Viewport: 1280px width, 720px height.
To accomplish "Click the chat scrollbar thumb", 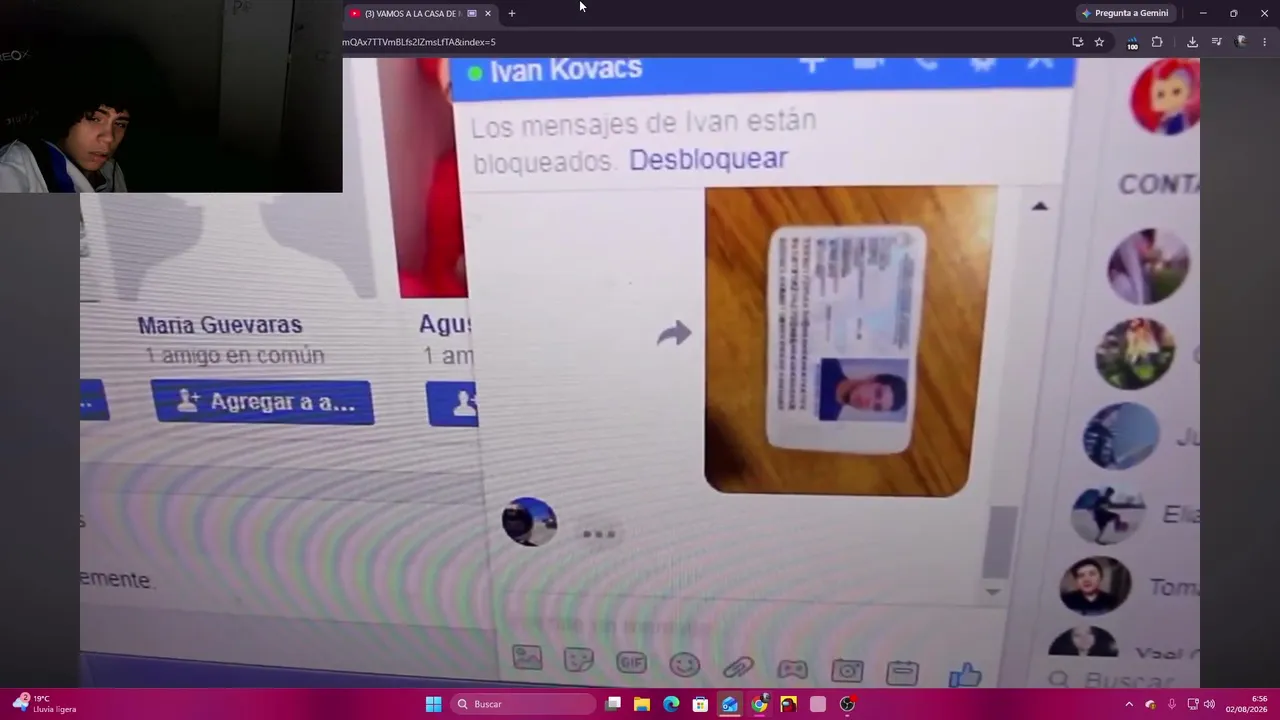I will (x=999, y=542).
